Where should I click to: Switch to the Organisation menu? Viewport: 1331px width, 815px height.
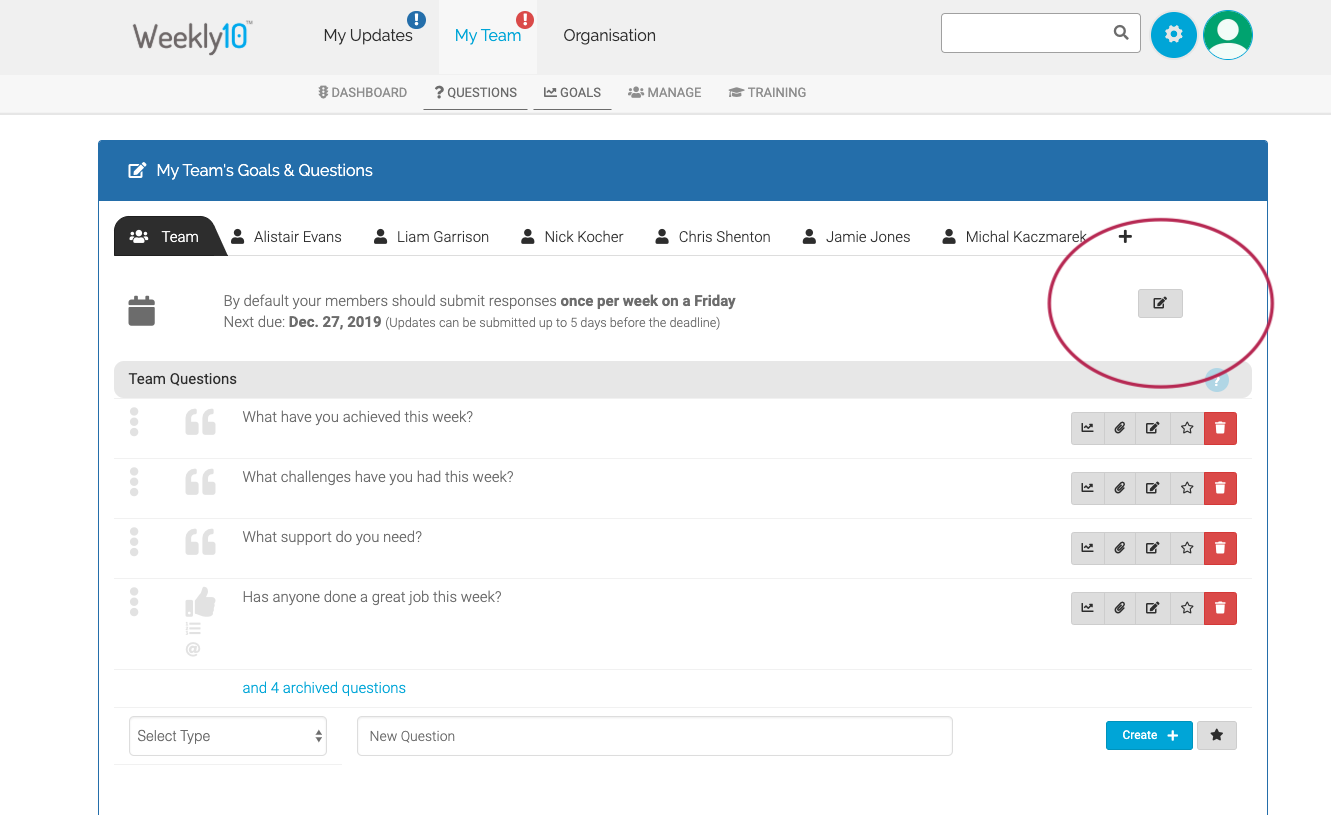pyautogui.click(x=609, y=36)
